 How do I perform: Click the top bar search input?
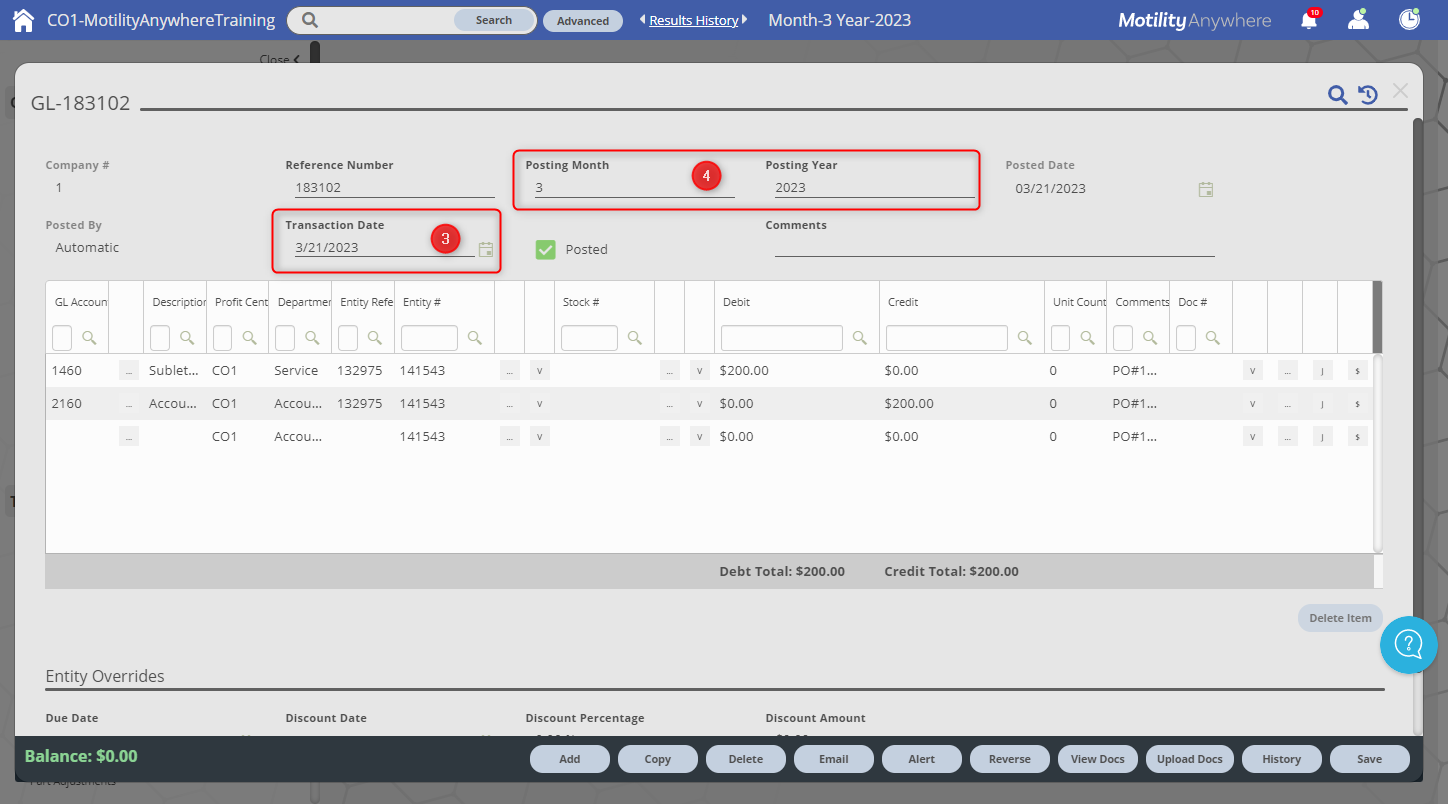[x=388, y=20]
